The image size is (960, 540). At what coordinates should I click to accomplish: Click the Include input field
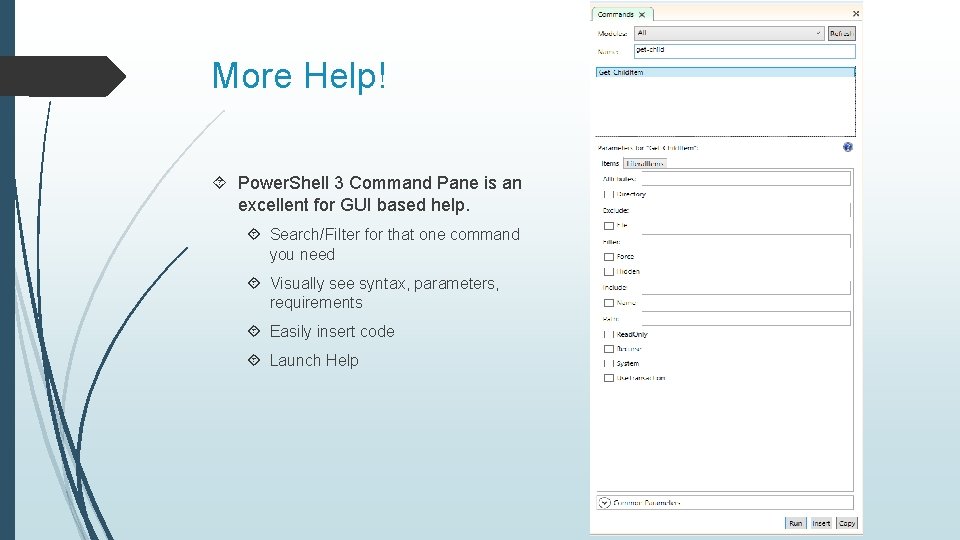[746, 287]
